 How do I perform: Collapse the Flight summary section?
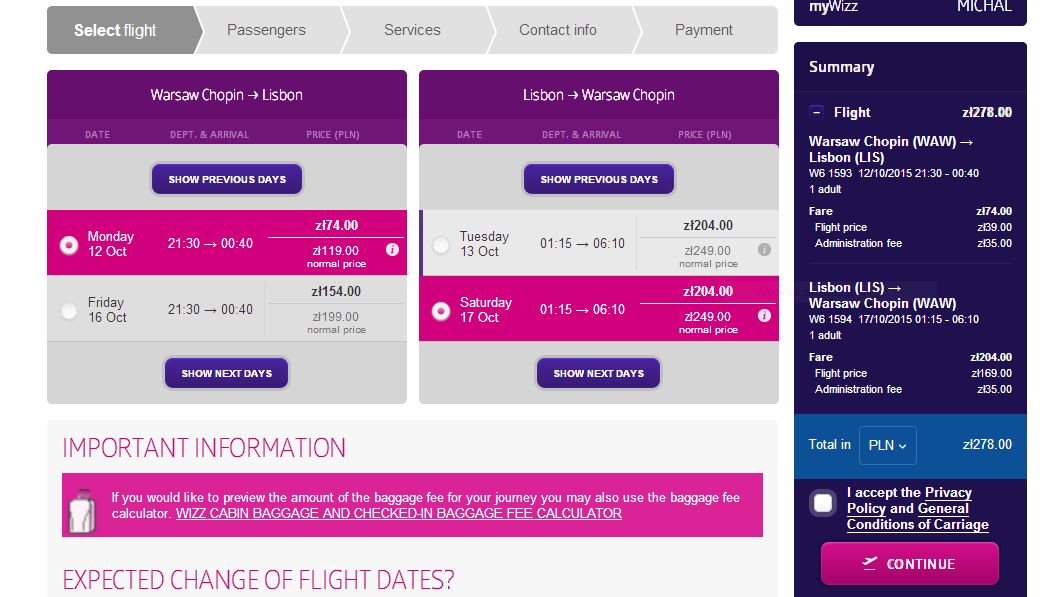click(x=816, y=113)
